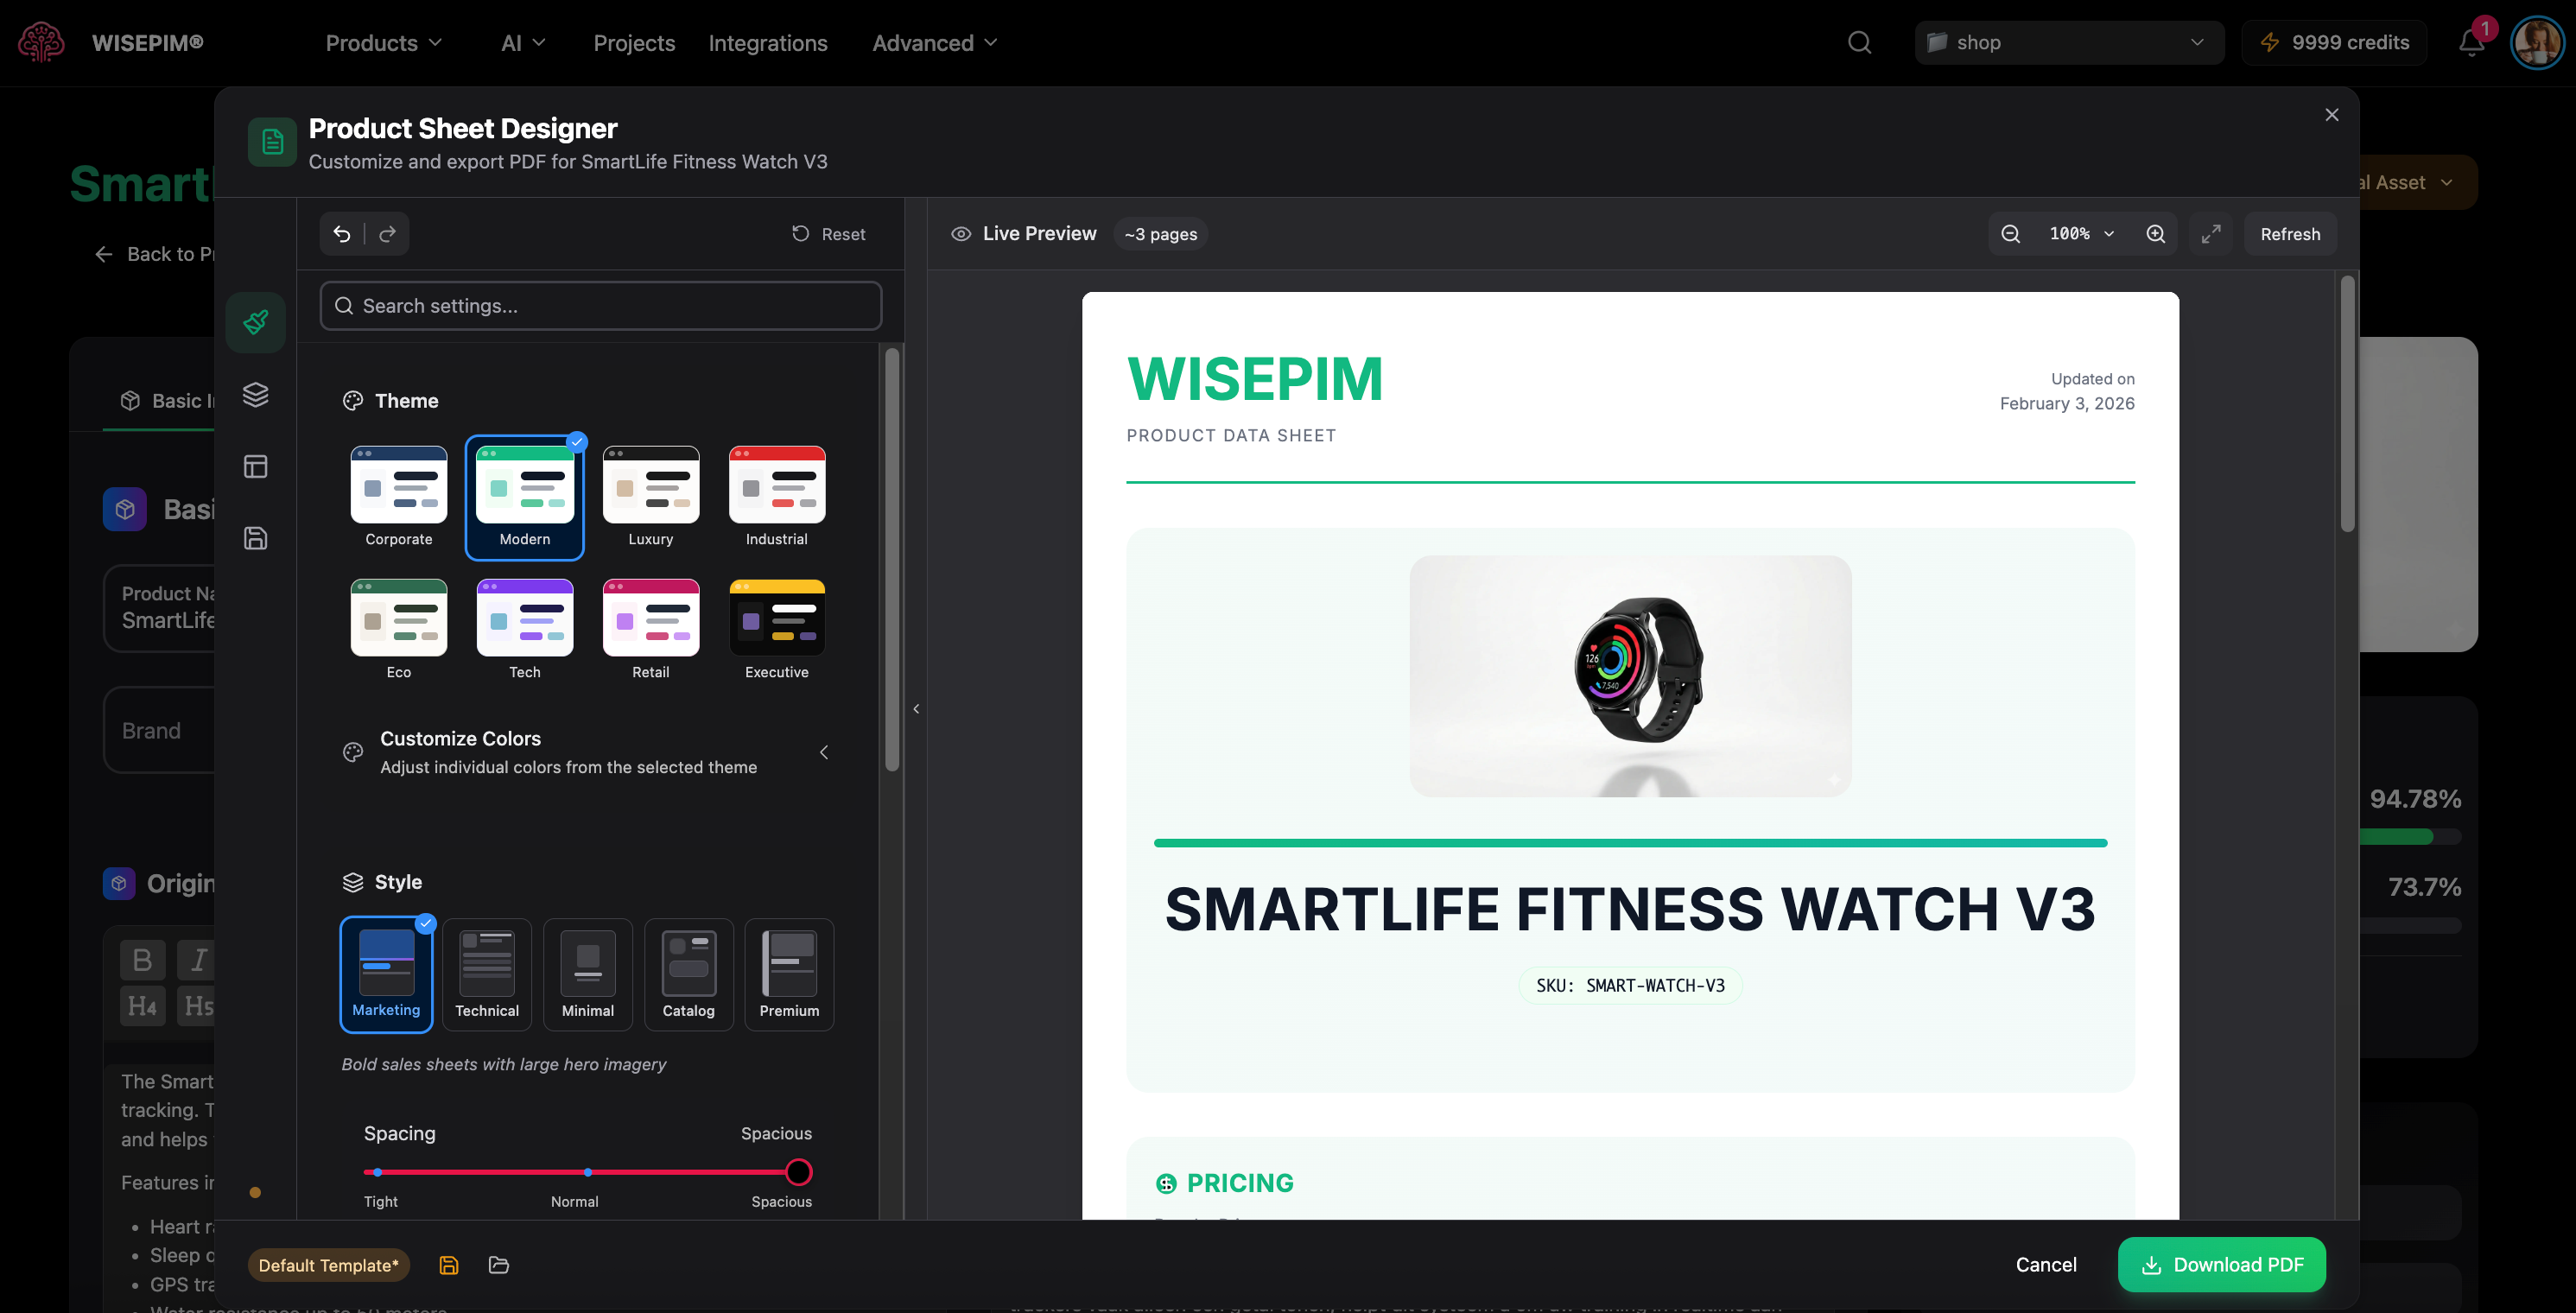Open the 100% zoom level dropdown

click(x=2082, y=234)
